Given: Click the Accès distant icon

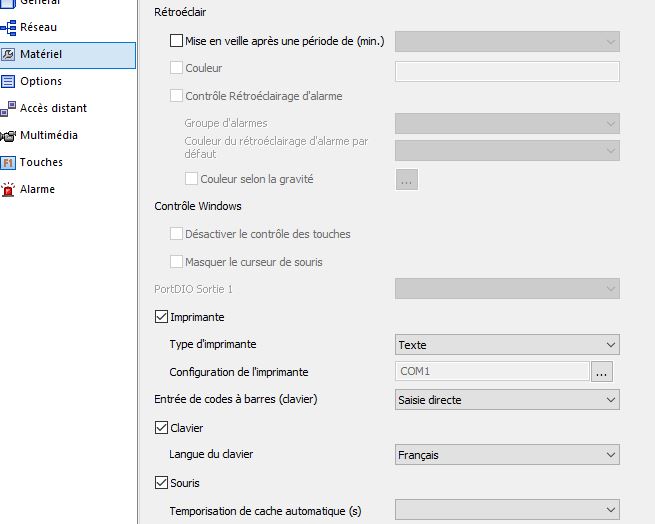Looking at the screenshot, I should click(8, 108).
